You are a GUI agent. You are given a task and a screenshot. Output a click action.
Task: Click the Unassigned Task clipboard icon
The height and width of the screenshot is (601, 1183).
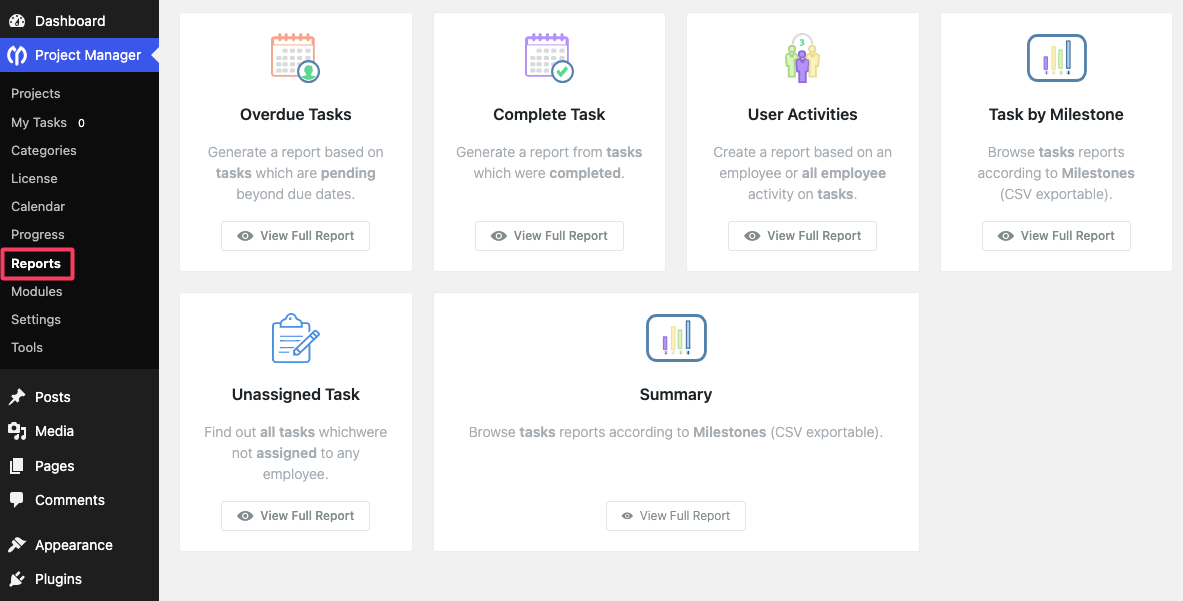(295, 338)
